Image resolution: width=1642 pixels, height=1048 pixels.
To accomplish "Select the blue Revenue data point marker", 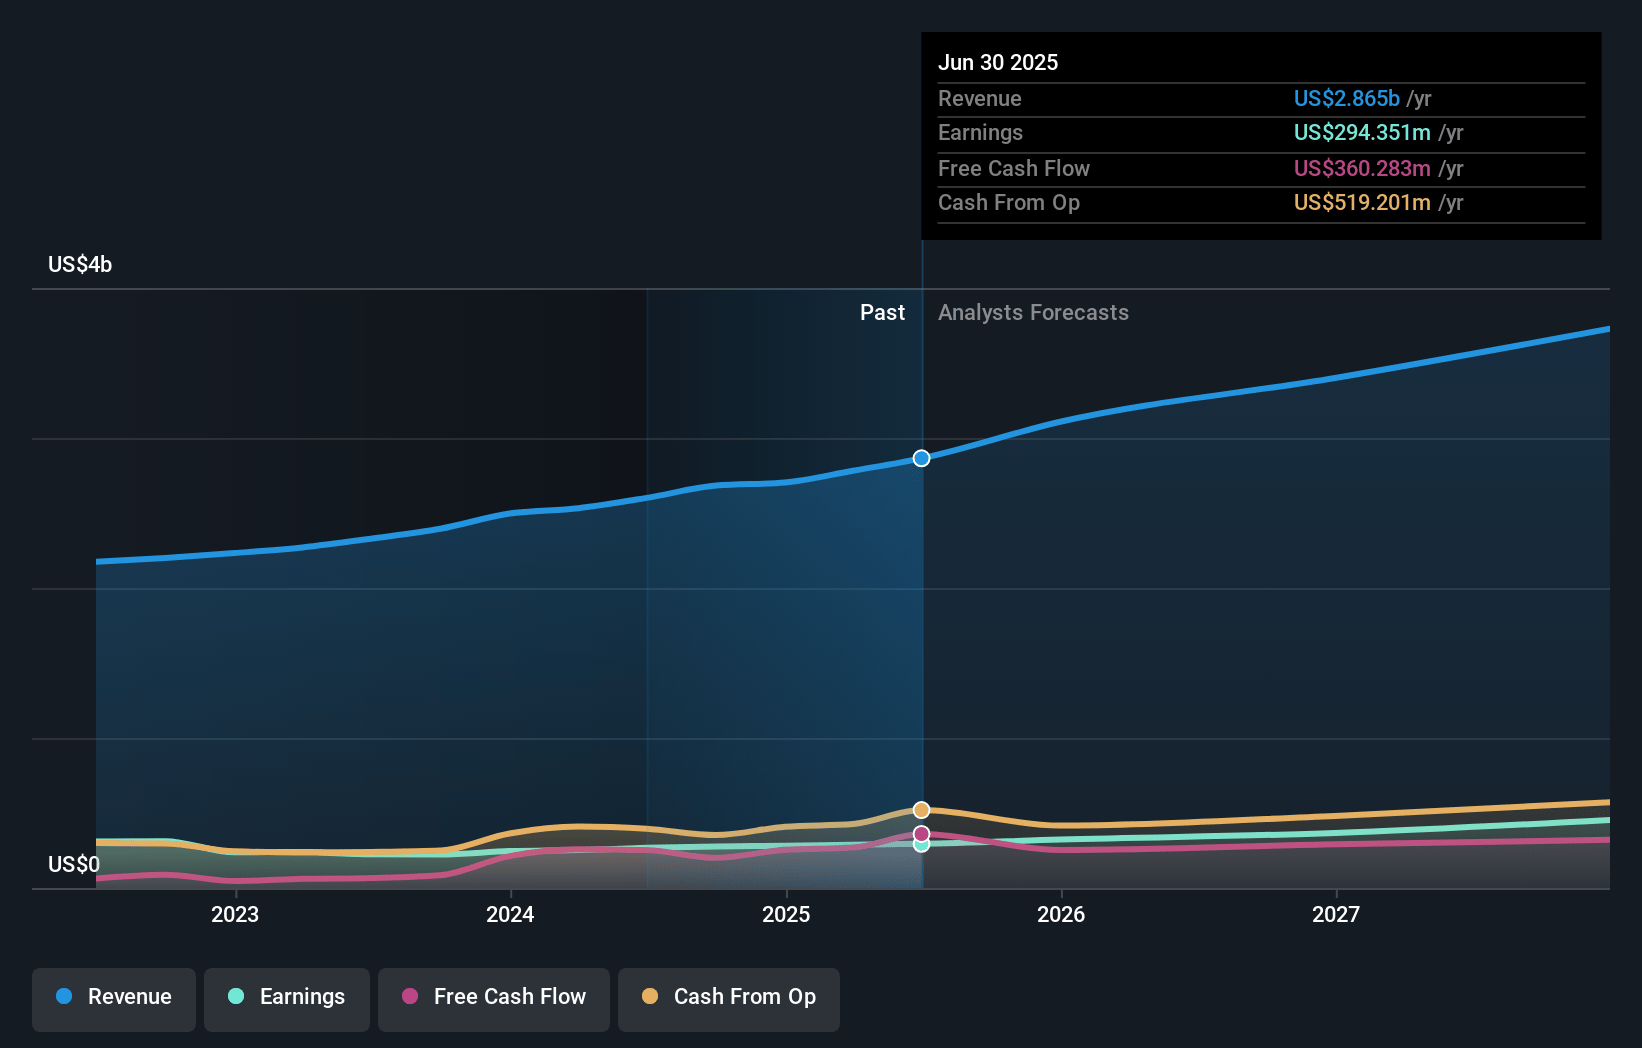I will [x=921, y=458].
